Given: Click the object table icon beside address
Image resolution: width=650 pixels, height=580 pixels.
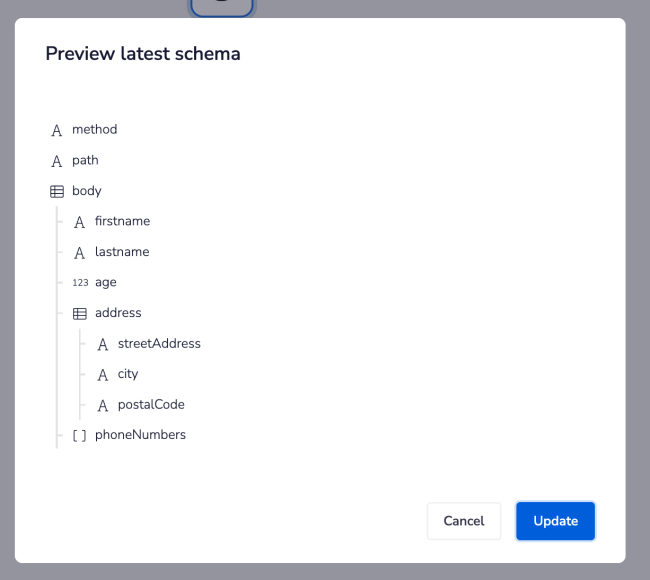Looking at the screenshot, I should click(80, 313).
